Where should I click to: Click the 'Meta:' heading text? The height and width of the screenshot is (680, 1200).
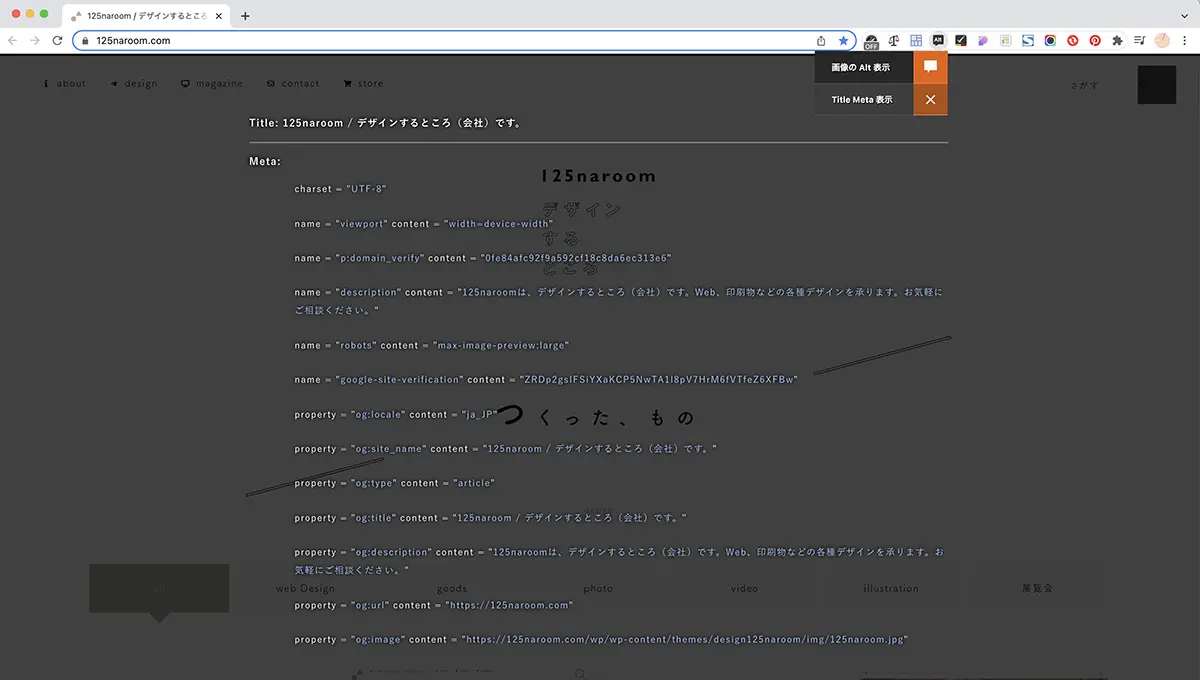click(265, 161)
